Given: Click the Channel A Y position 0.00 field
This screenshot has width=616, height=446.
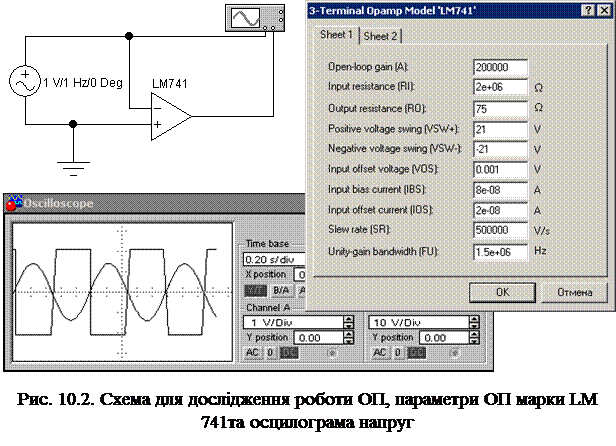Looking at the screenshot, I should [319, 338].
